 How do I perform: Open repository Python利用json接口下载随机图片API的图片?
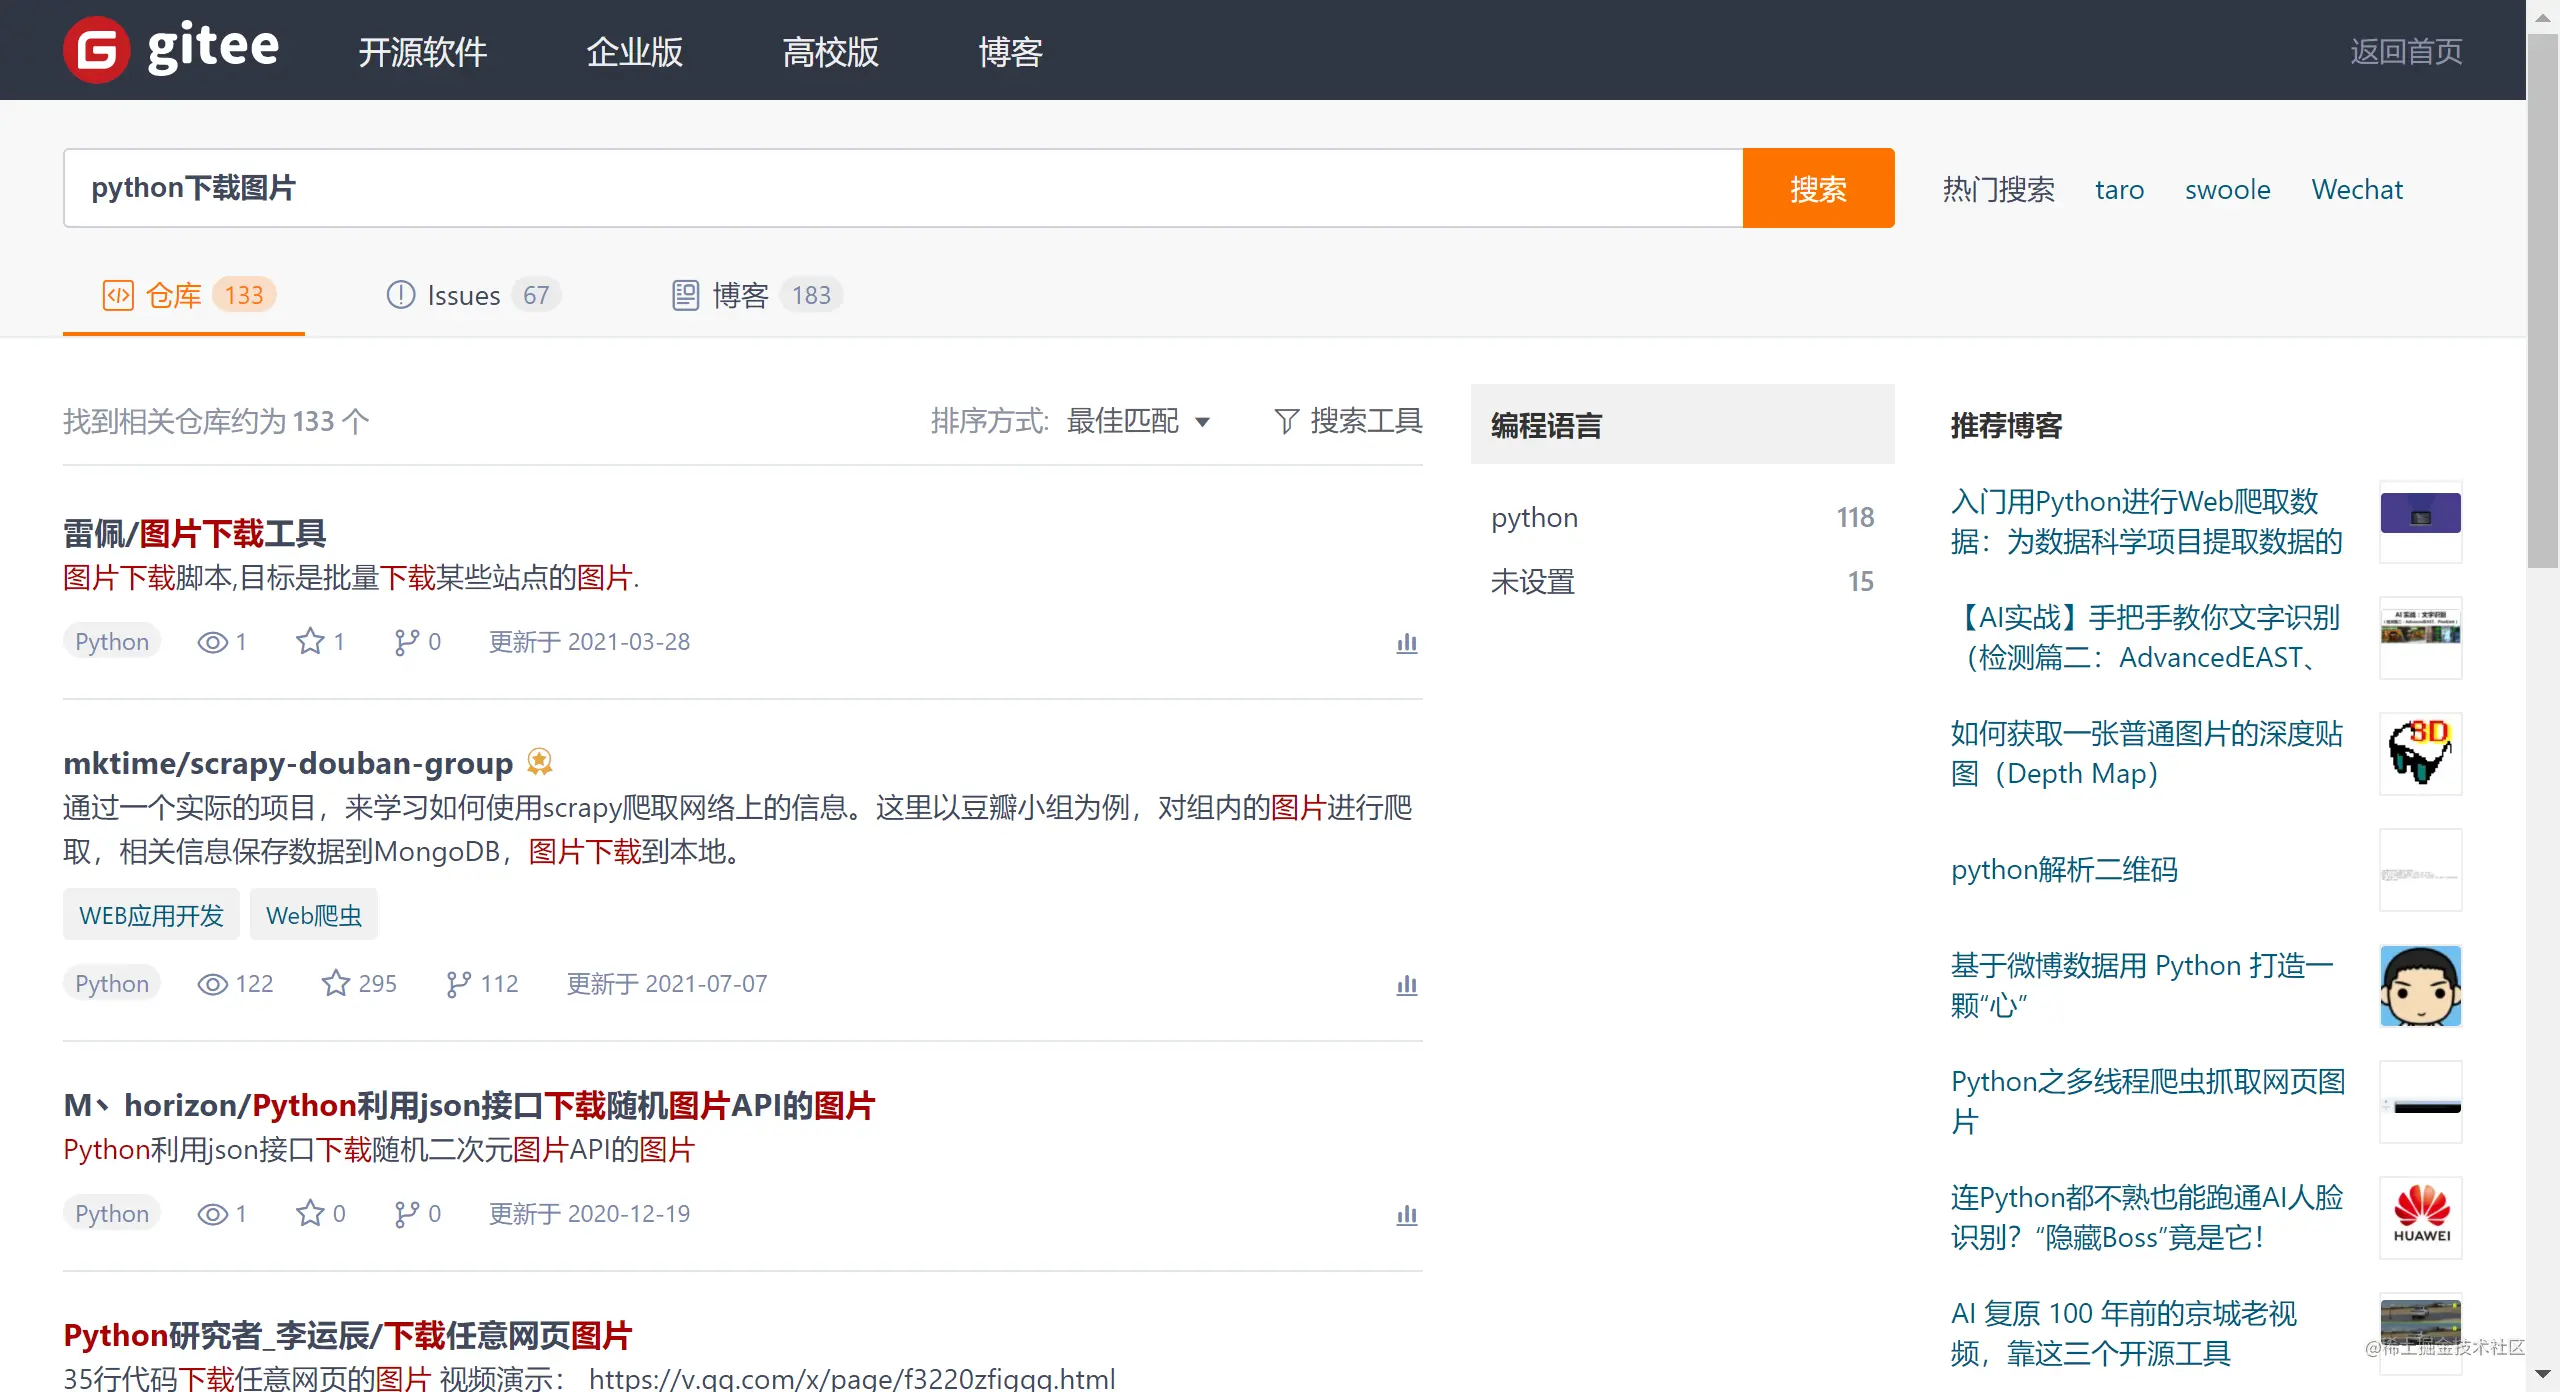(469, 1105)
